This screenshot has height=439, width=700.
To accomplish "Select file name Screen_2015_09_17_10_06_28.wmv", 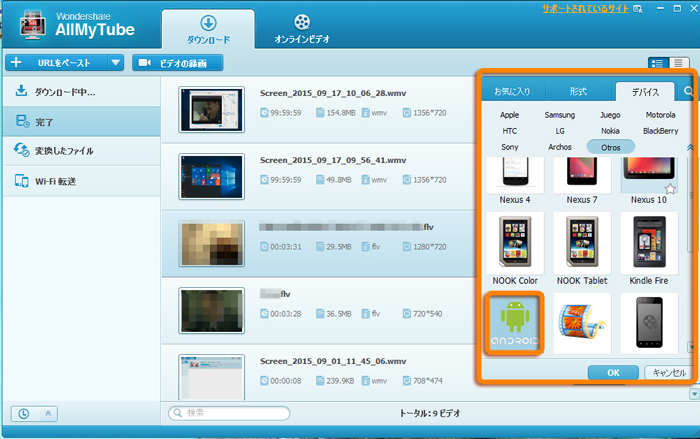I will pyautogui.click(x=333, y=93).
